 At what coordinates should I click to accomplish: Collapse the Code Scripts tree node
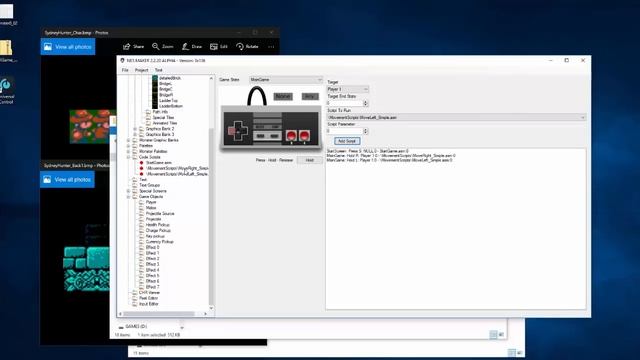point(129,157)
